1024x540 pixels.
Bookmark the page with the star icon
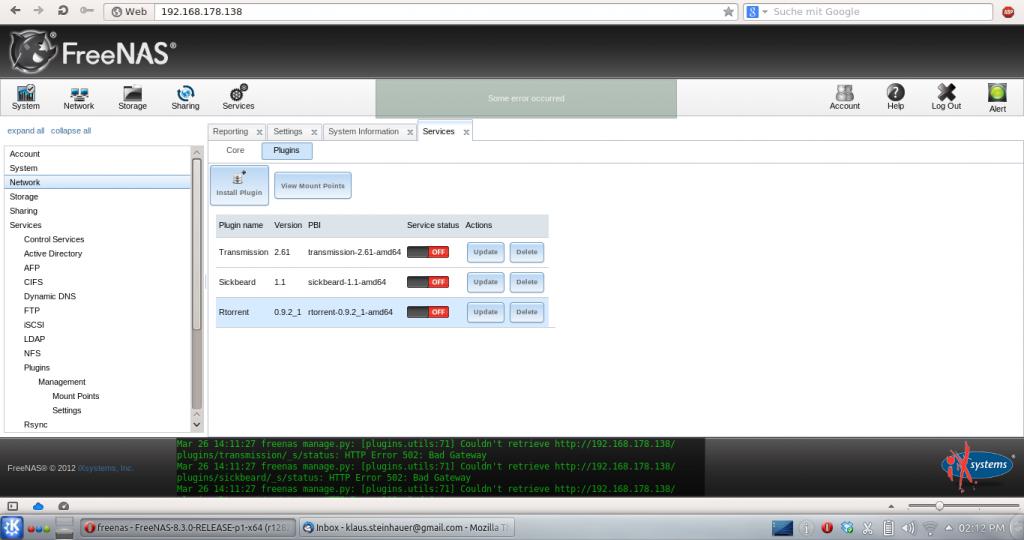[x=728, y=12]
